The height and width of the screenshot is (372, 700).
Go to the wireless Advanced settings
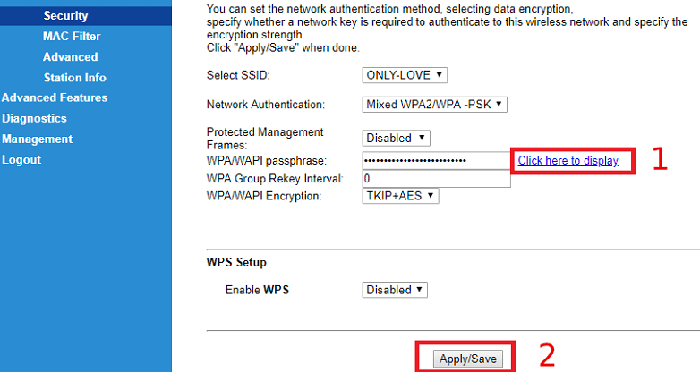(x=71, y=57)
